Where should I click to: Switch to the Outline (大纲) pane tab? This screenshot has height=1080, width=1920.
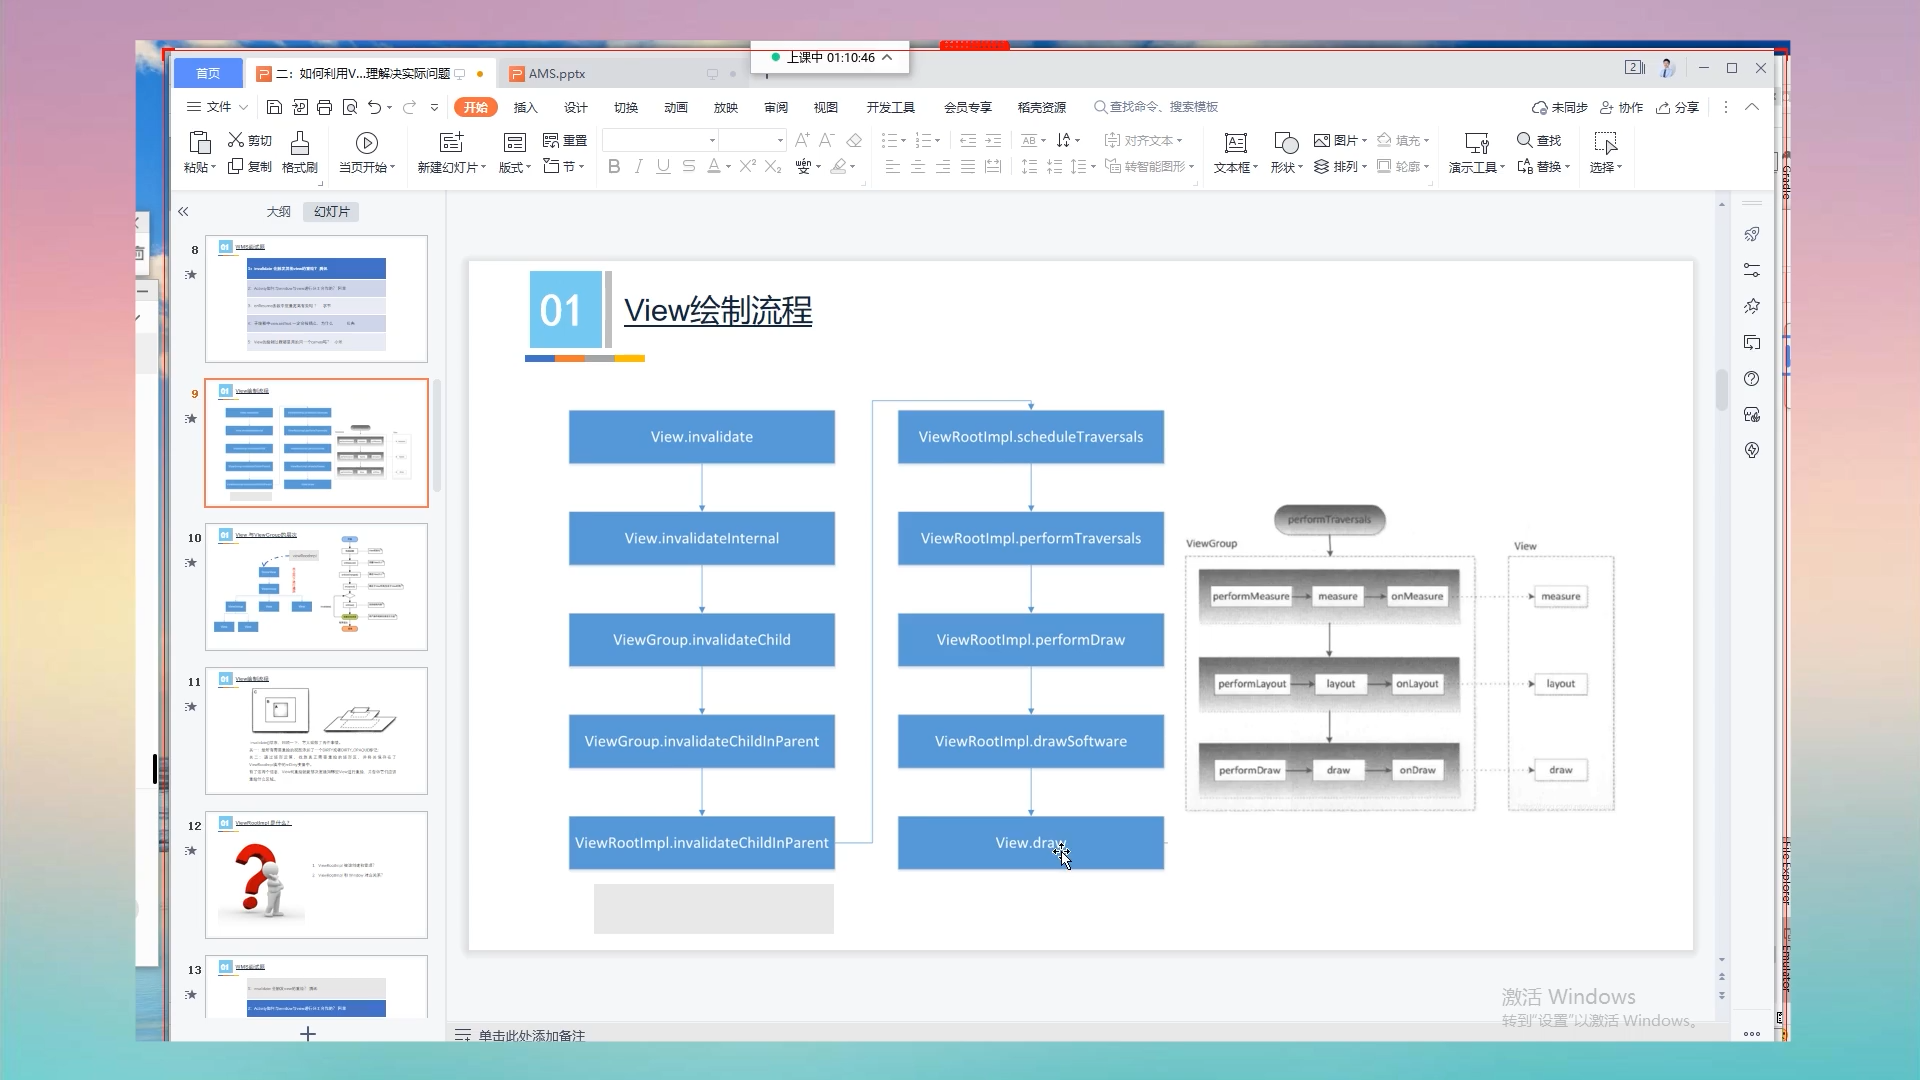coord(278,212)
